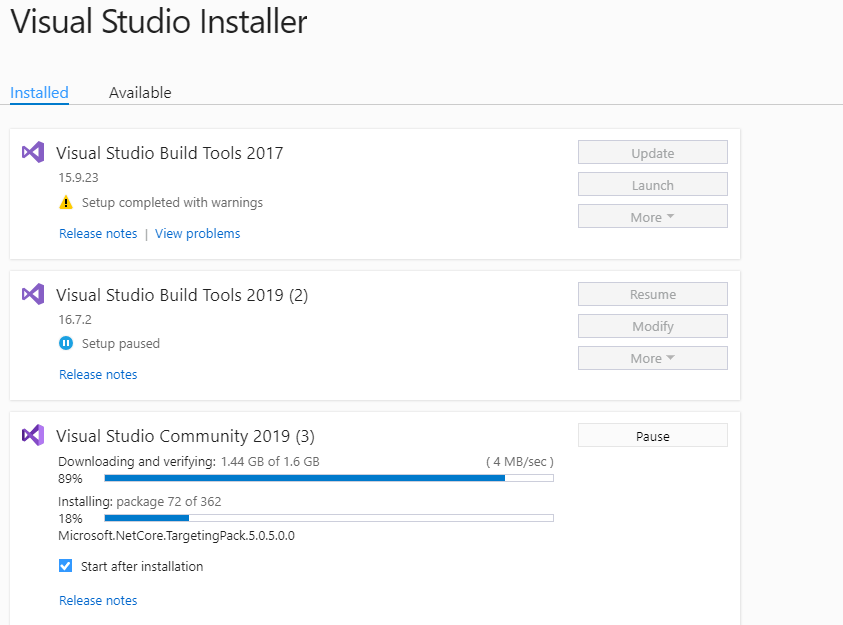Switch to the Available tab
The image size is (843, 625).
[140, 92]
